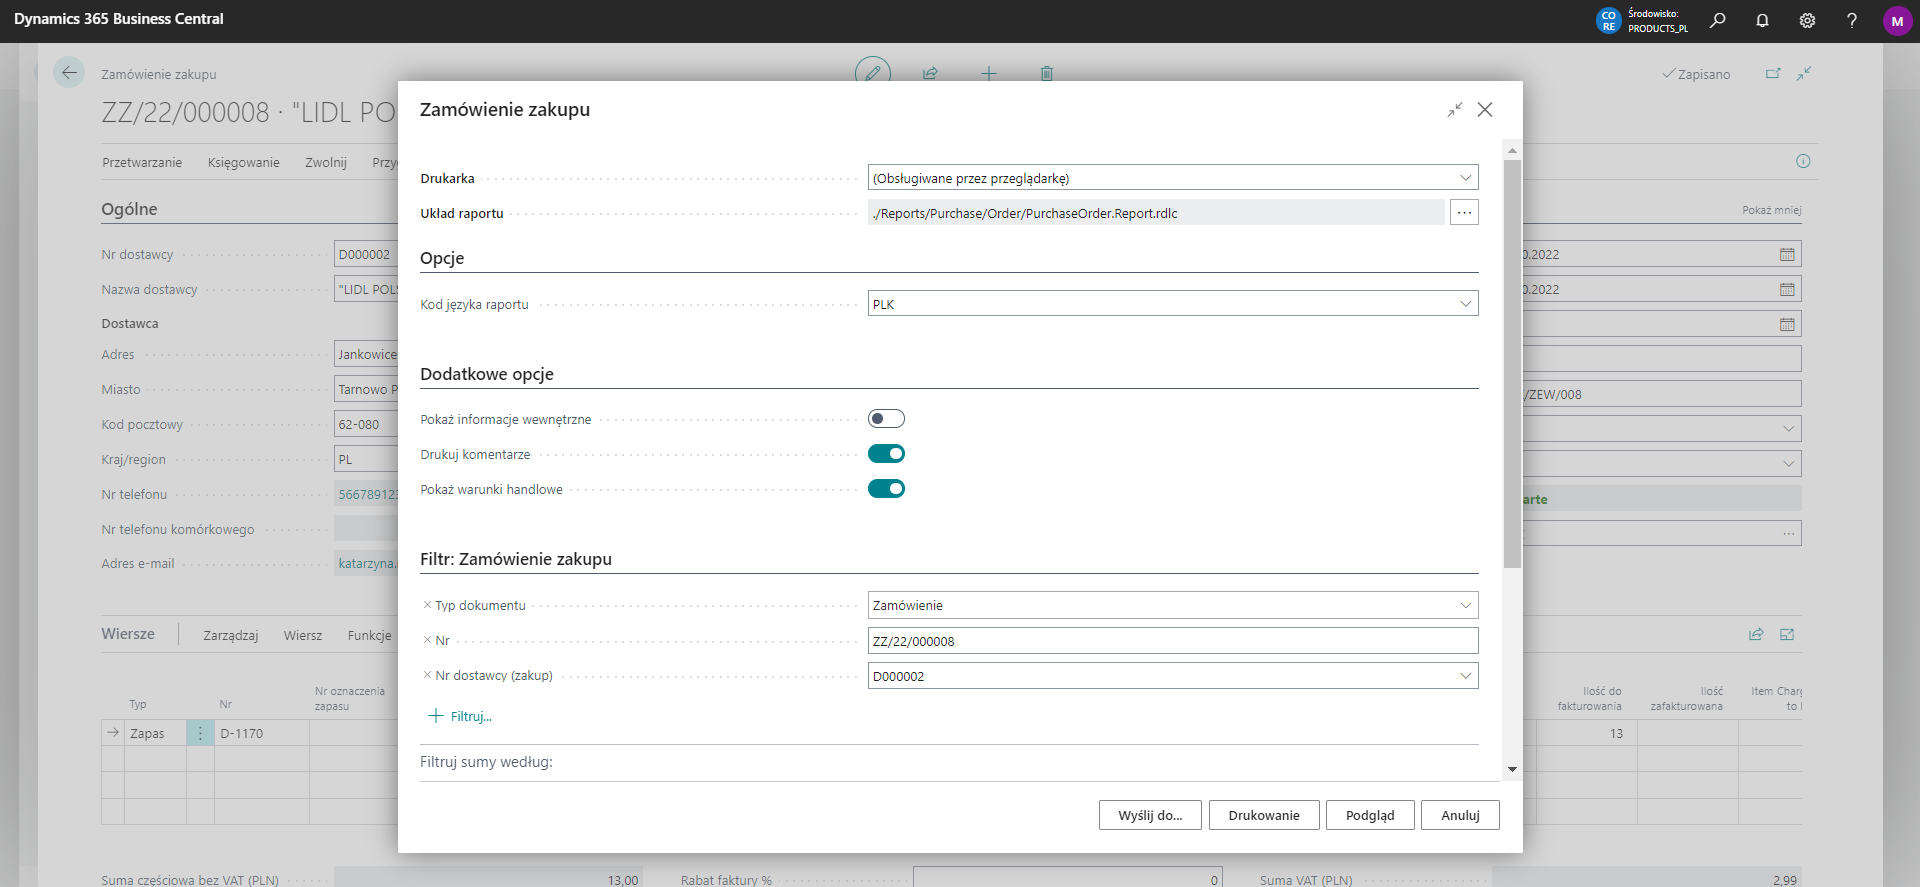Remove the Typ dokumentu filter
The image size is (1920, 887).
point(427,605)
